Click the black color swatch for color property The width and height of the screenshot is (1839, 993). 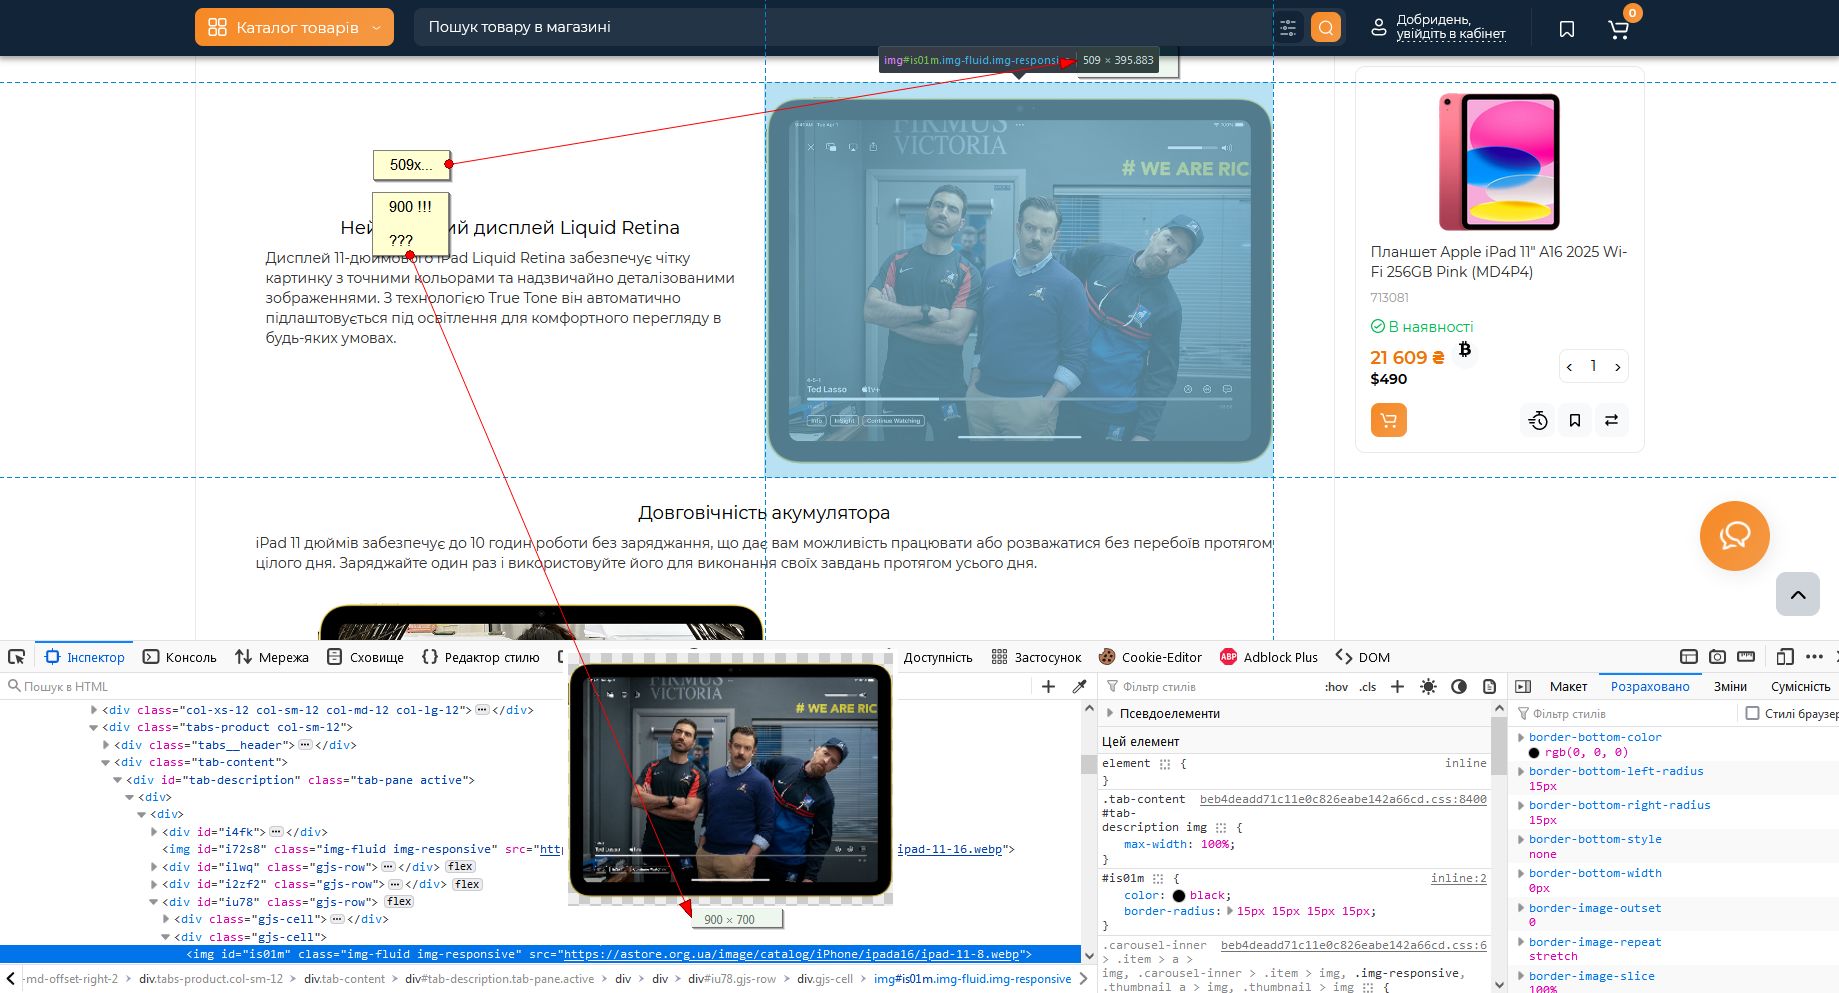pos(1178,896)
